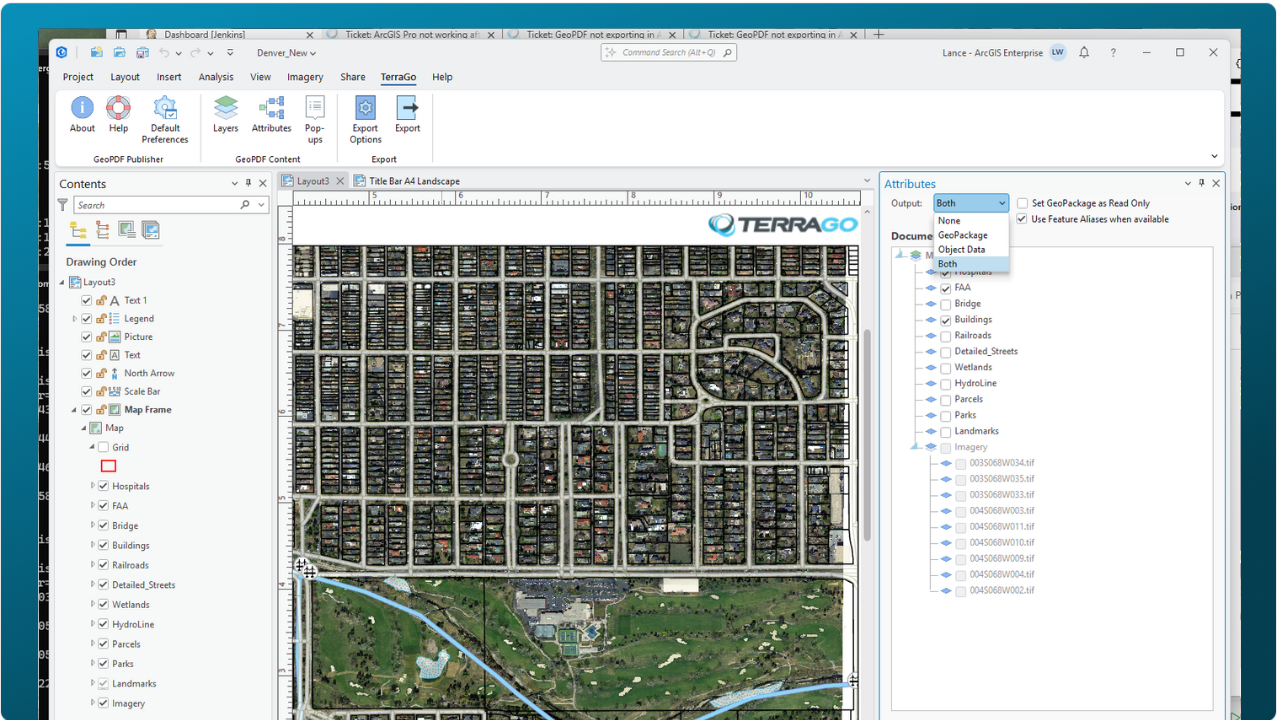Select GeoPackage from Output dropdown list

coord(962,235)
